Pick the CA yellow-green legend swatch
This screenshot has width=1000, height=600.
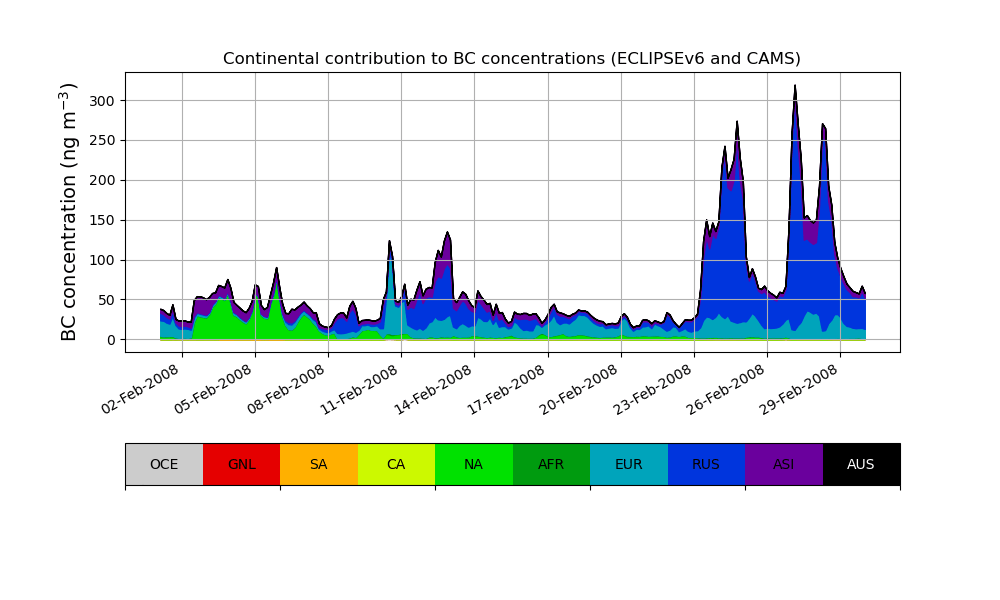[x=396, y=464]
